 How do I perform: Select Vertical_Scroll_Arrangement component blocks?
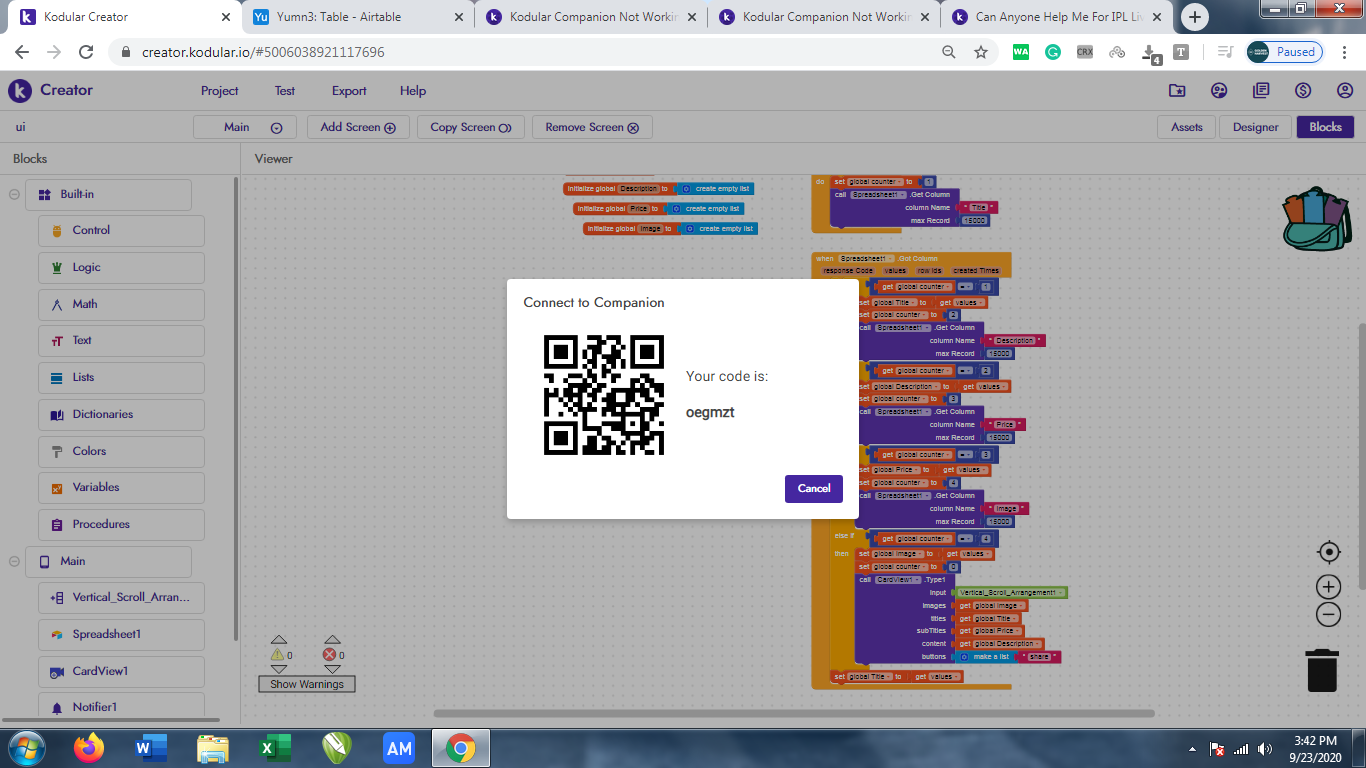click(121, 597)
